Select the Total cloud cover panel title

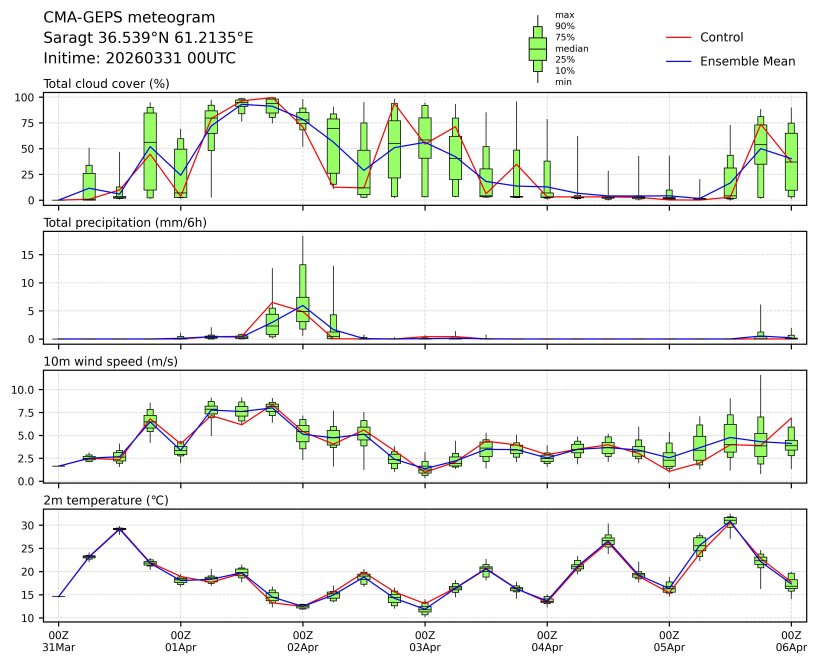(106, 83)
